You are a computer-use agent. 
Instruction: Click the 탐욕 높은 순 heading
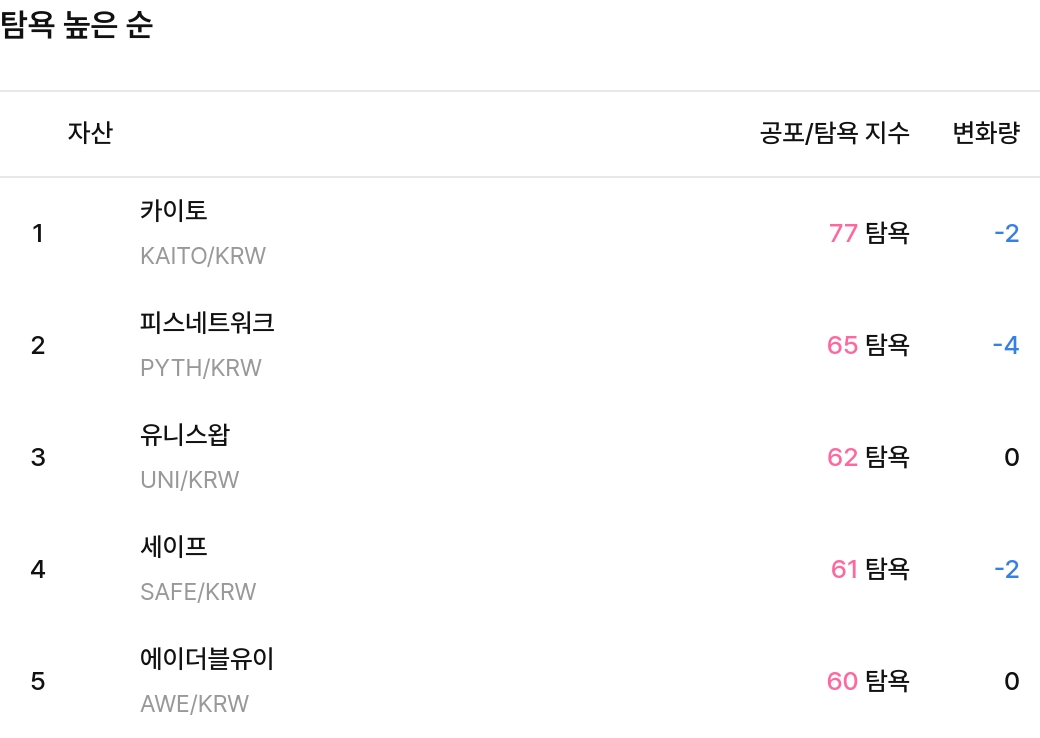[x=77, y=25]
